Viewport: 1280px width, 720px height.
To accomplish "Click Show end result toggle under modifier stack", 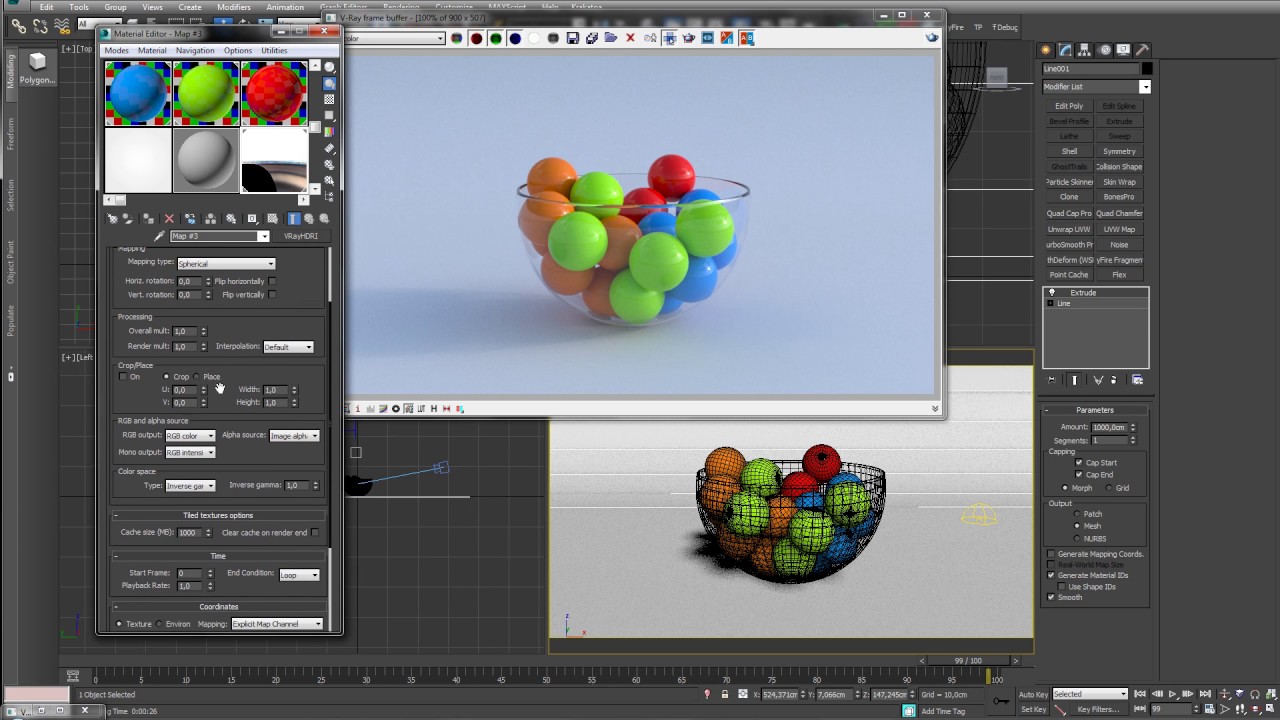I will point(1075,380).
